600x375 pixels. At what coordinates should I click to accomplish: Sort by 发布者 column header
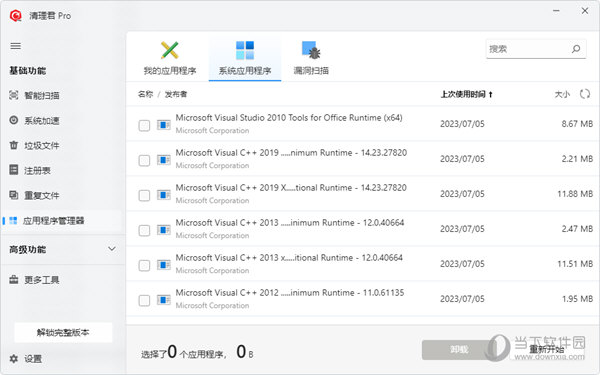176,94
